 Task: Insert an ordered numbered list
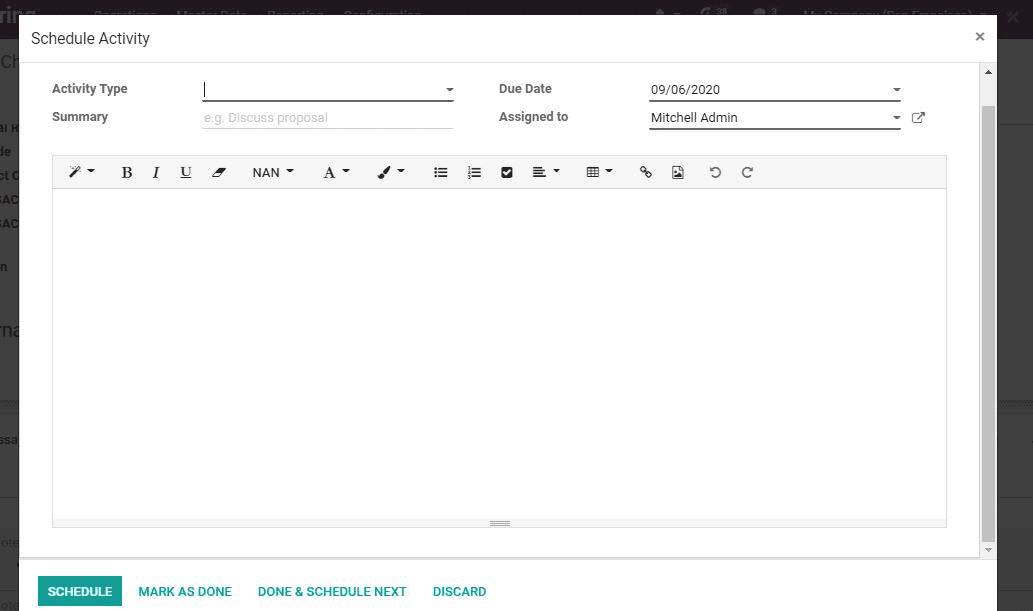(474, 172)
